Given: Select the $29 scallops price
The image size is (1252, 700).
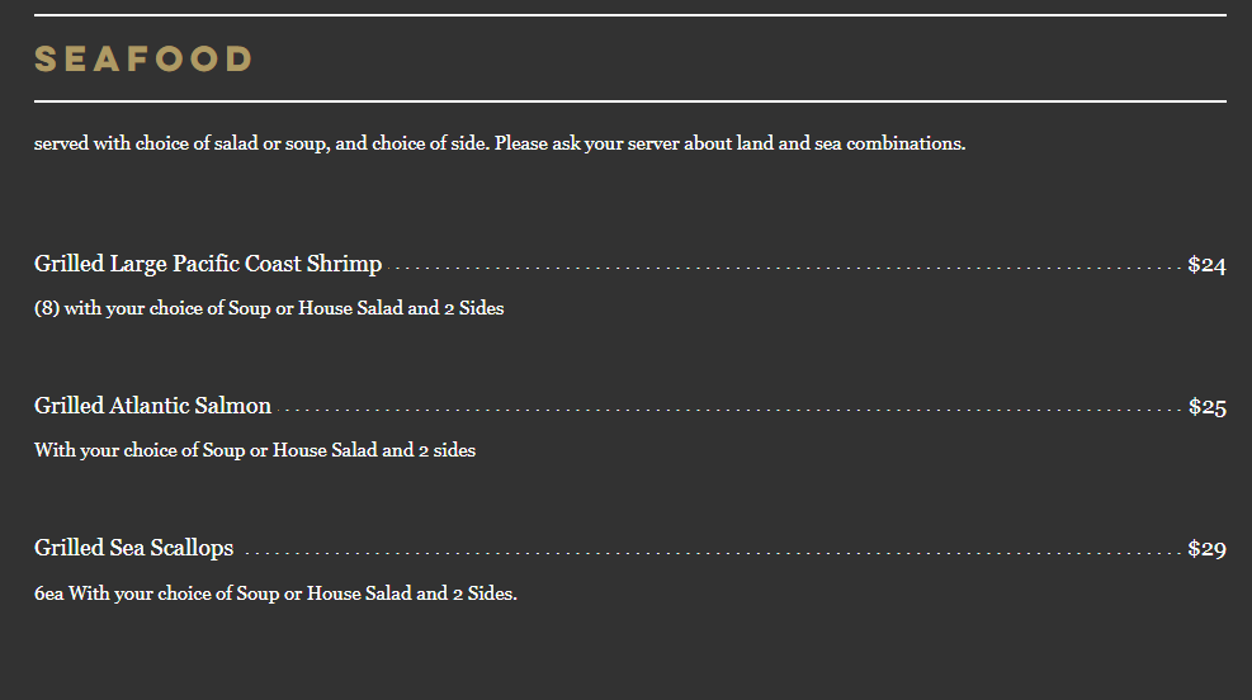Looking at the screenshot, I should tap(1206, 549).
